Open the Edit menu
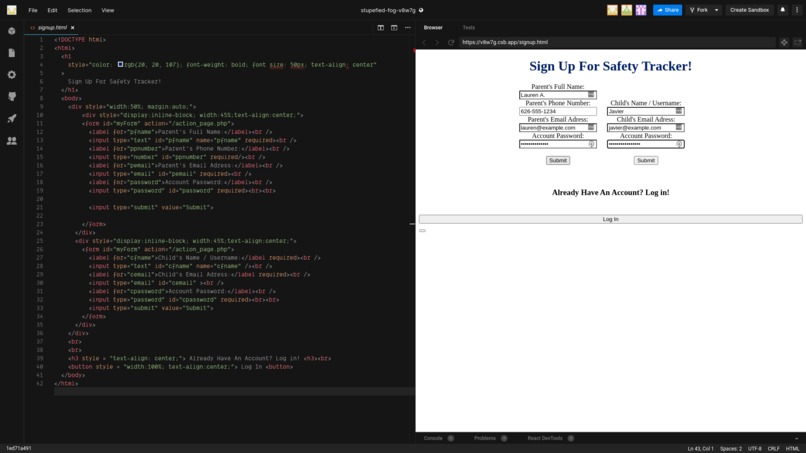Image resolution: width=806 pixels, height=453 pixels. pos(52,10)
